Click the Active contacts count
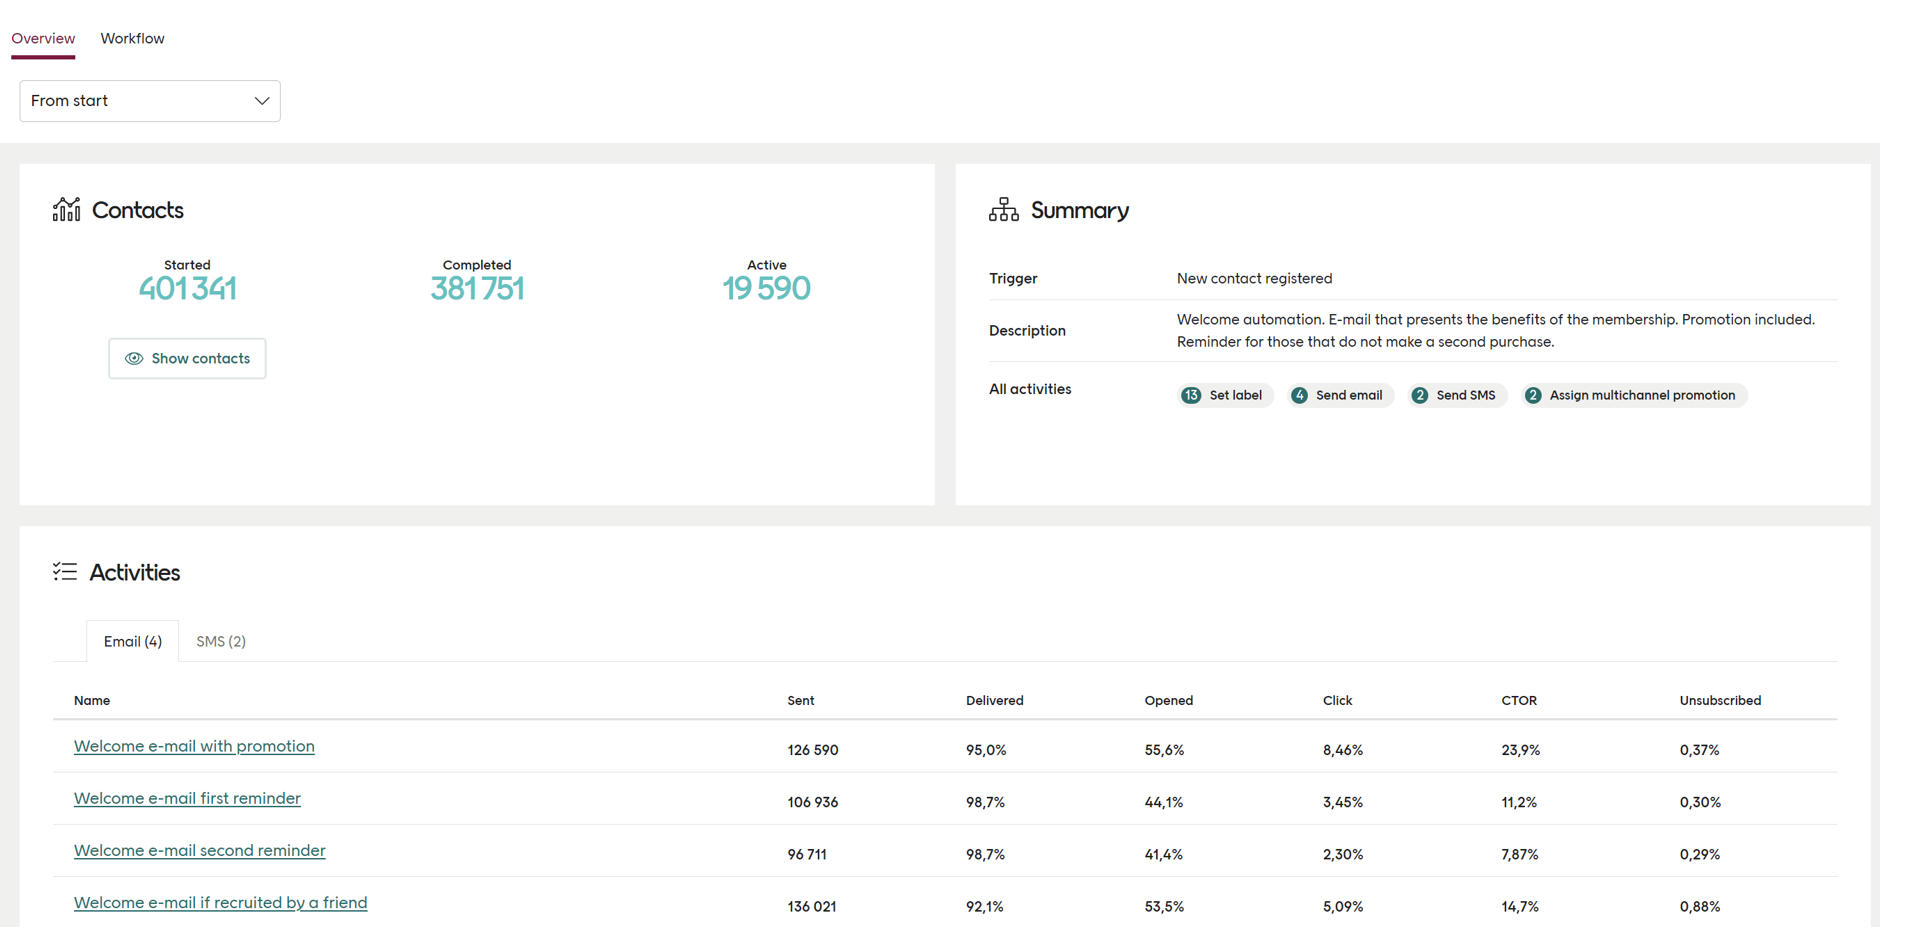 [766, 288]
